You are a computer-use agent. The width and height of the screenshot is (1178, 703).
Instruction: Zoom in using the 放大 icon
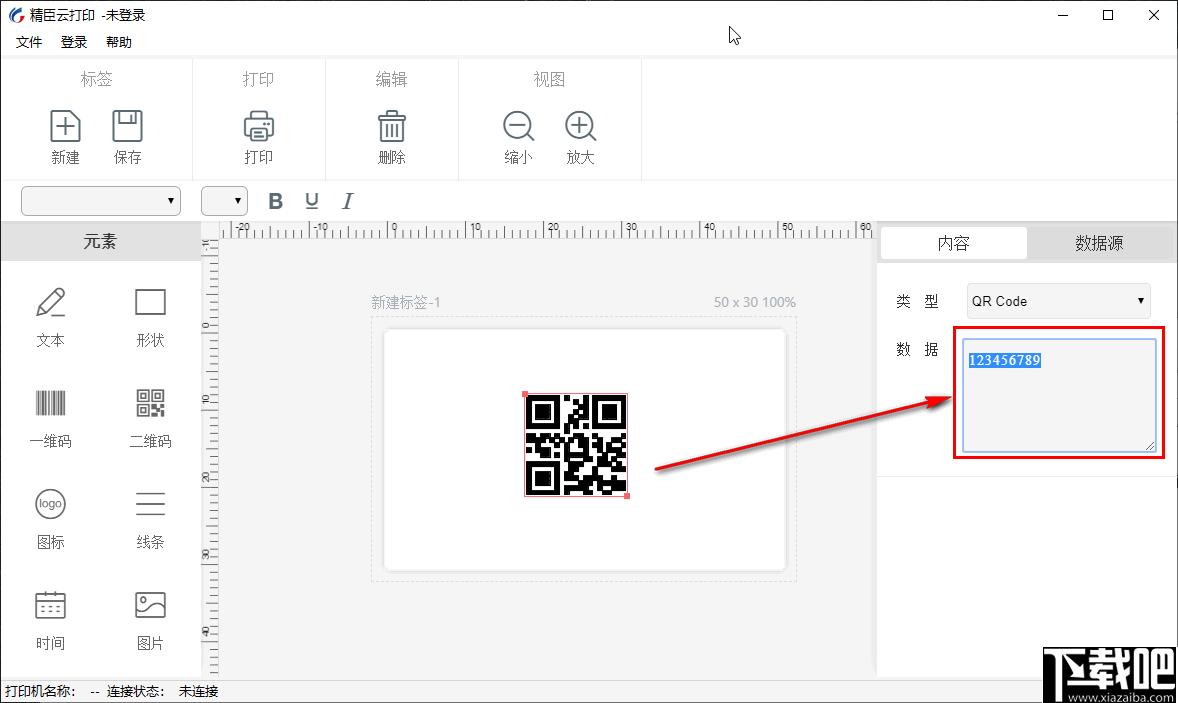(x=580, y=126)
